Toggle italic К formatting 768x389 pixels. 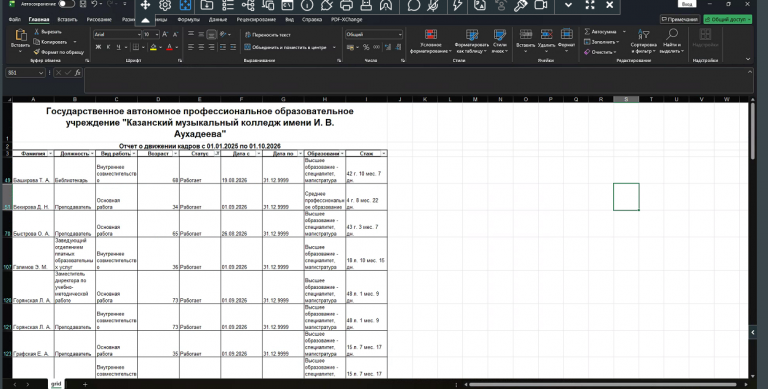coord(108,47)
